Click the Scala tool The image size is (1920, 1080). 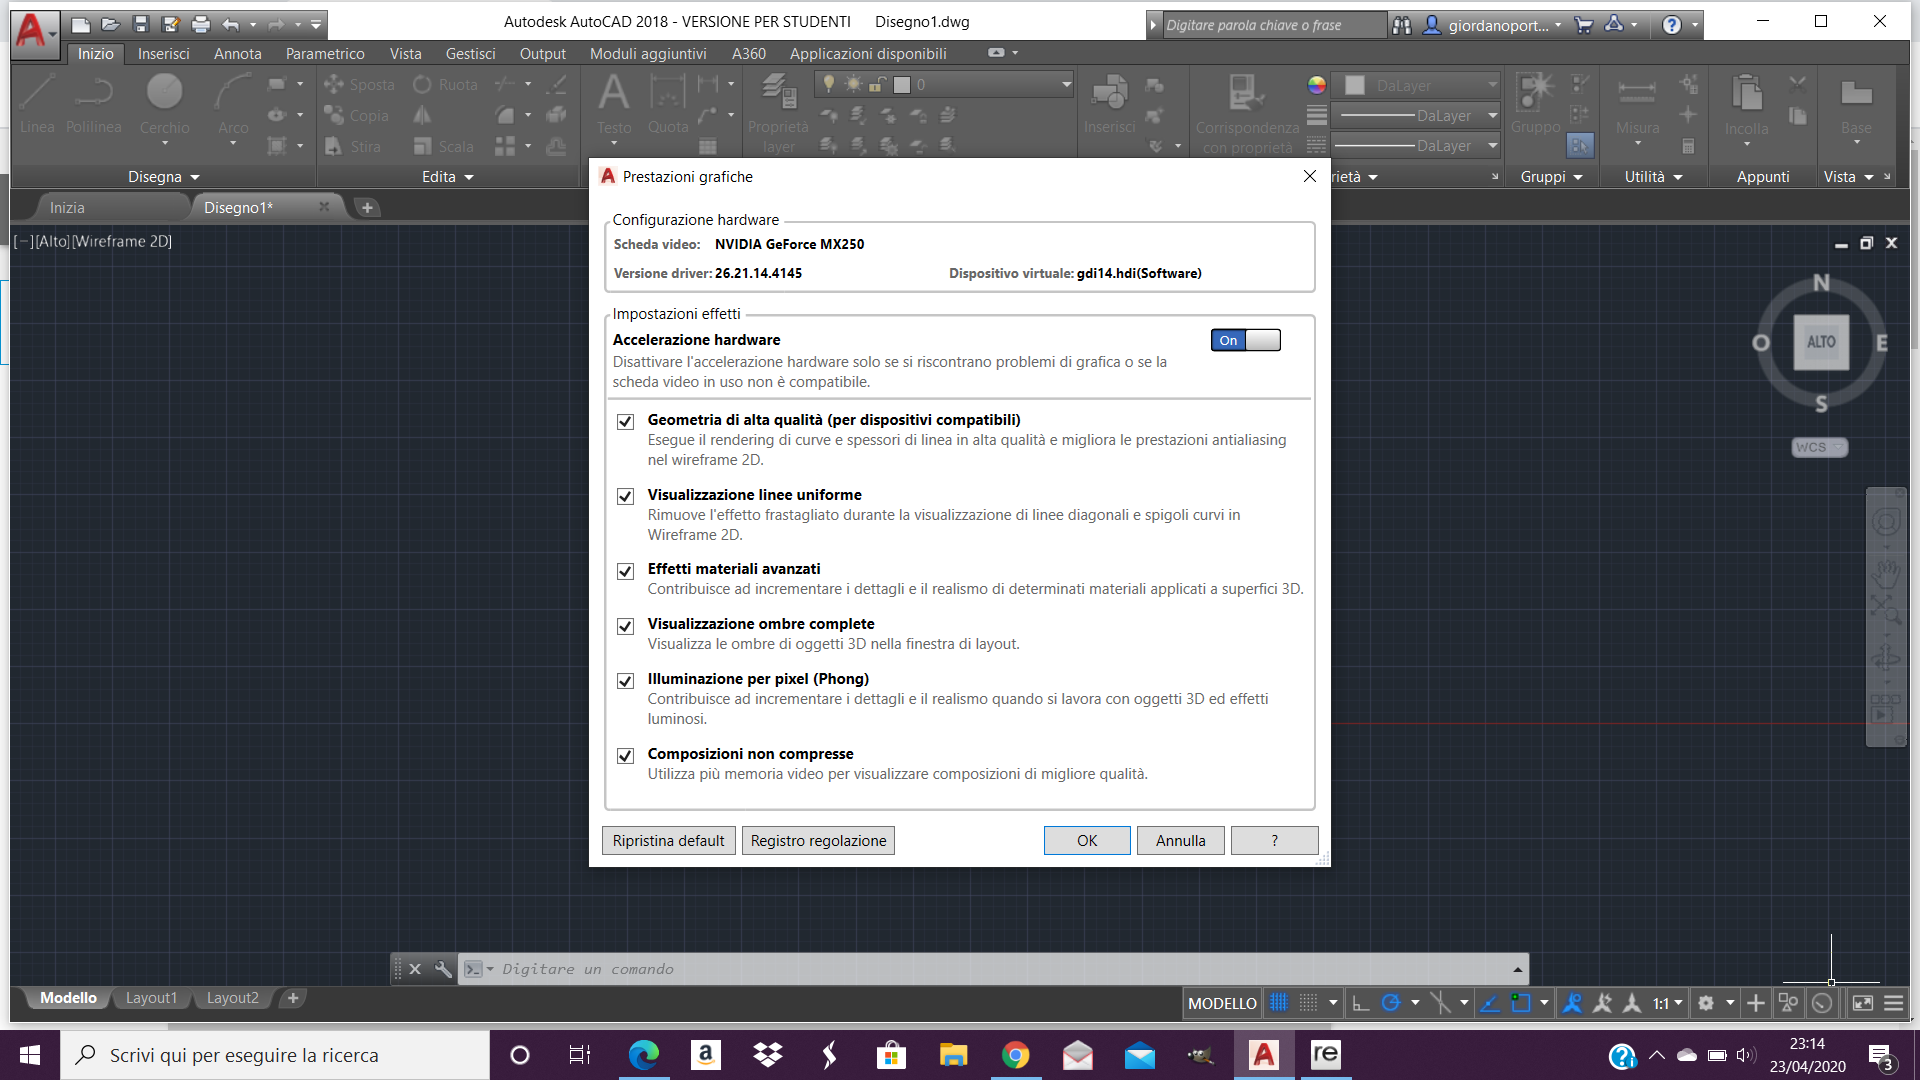pyautogui.click(x=444, y=147)
